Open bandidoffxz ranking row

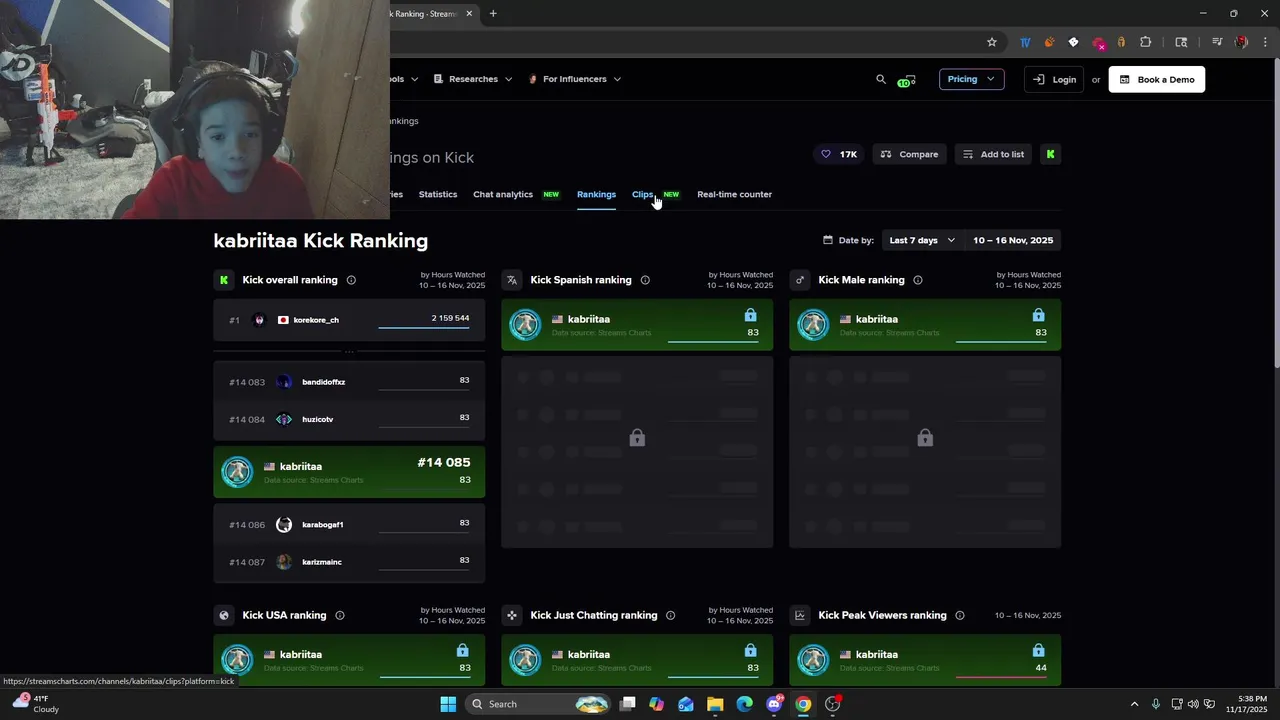(x=349, y=382)
